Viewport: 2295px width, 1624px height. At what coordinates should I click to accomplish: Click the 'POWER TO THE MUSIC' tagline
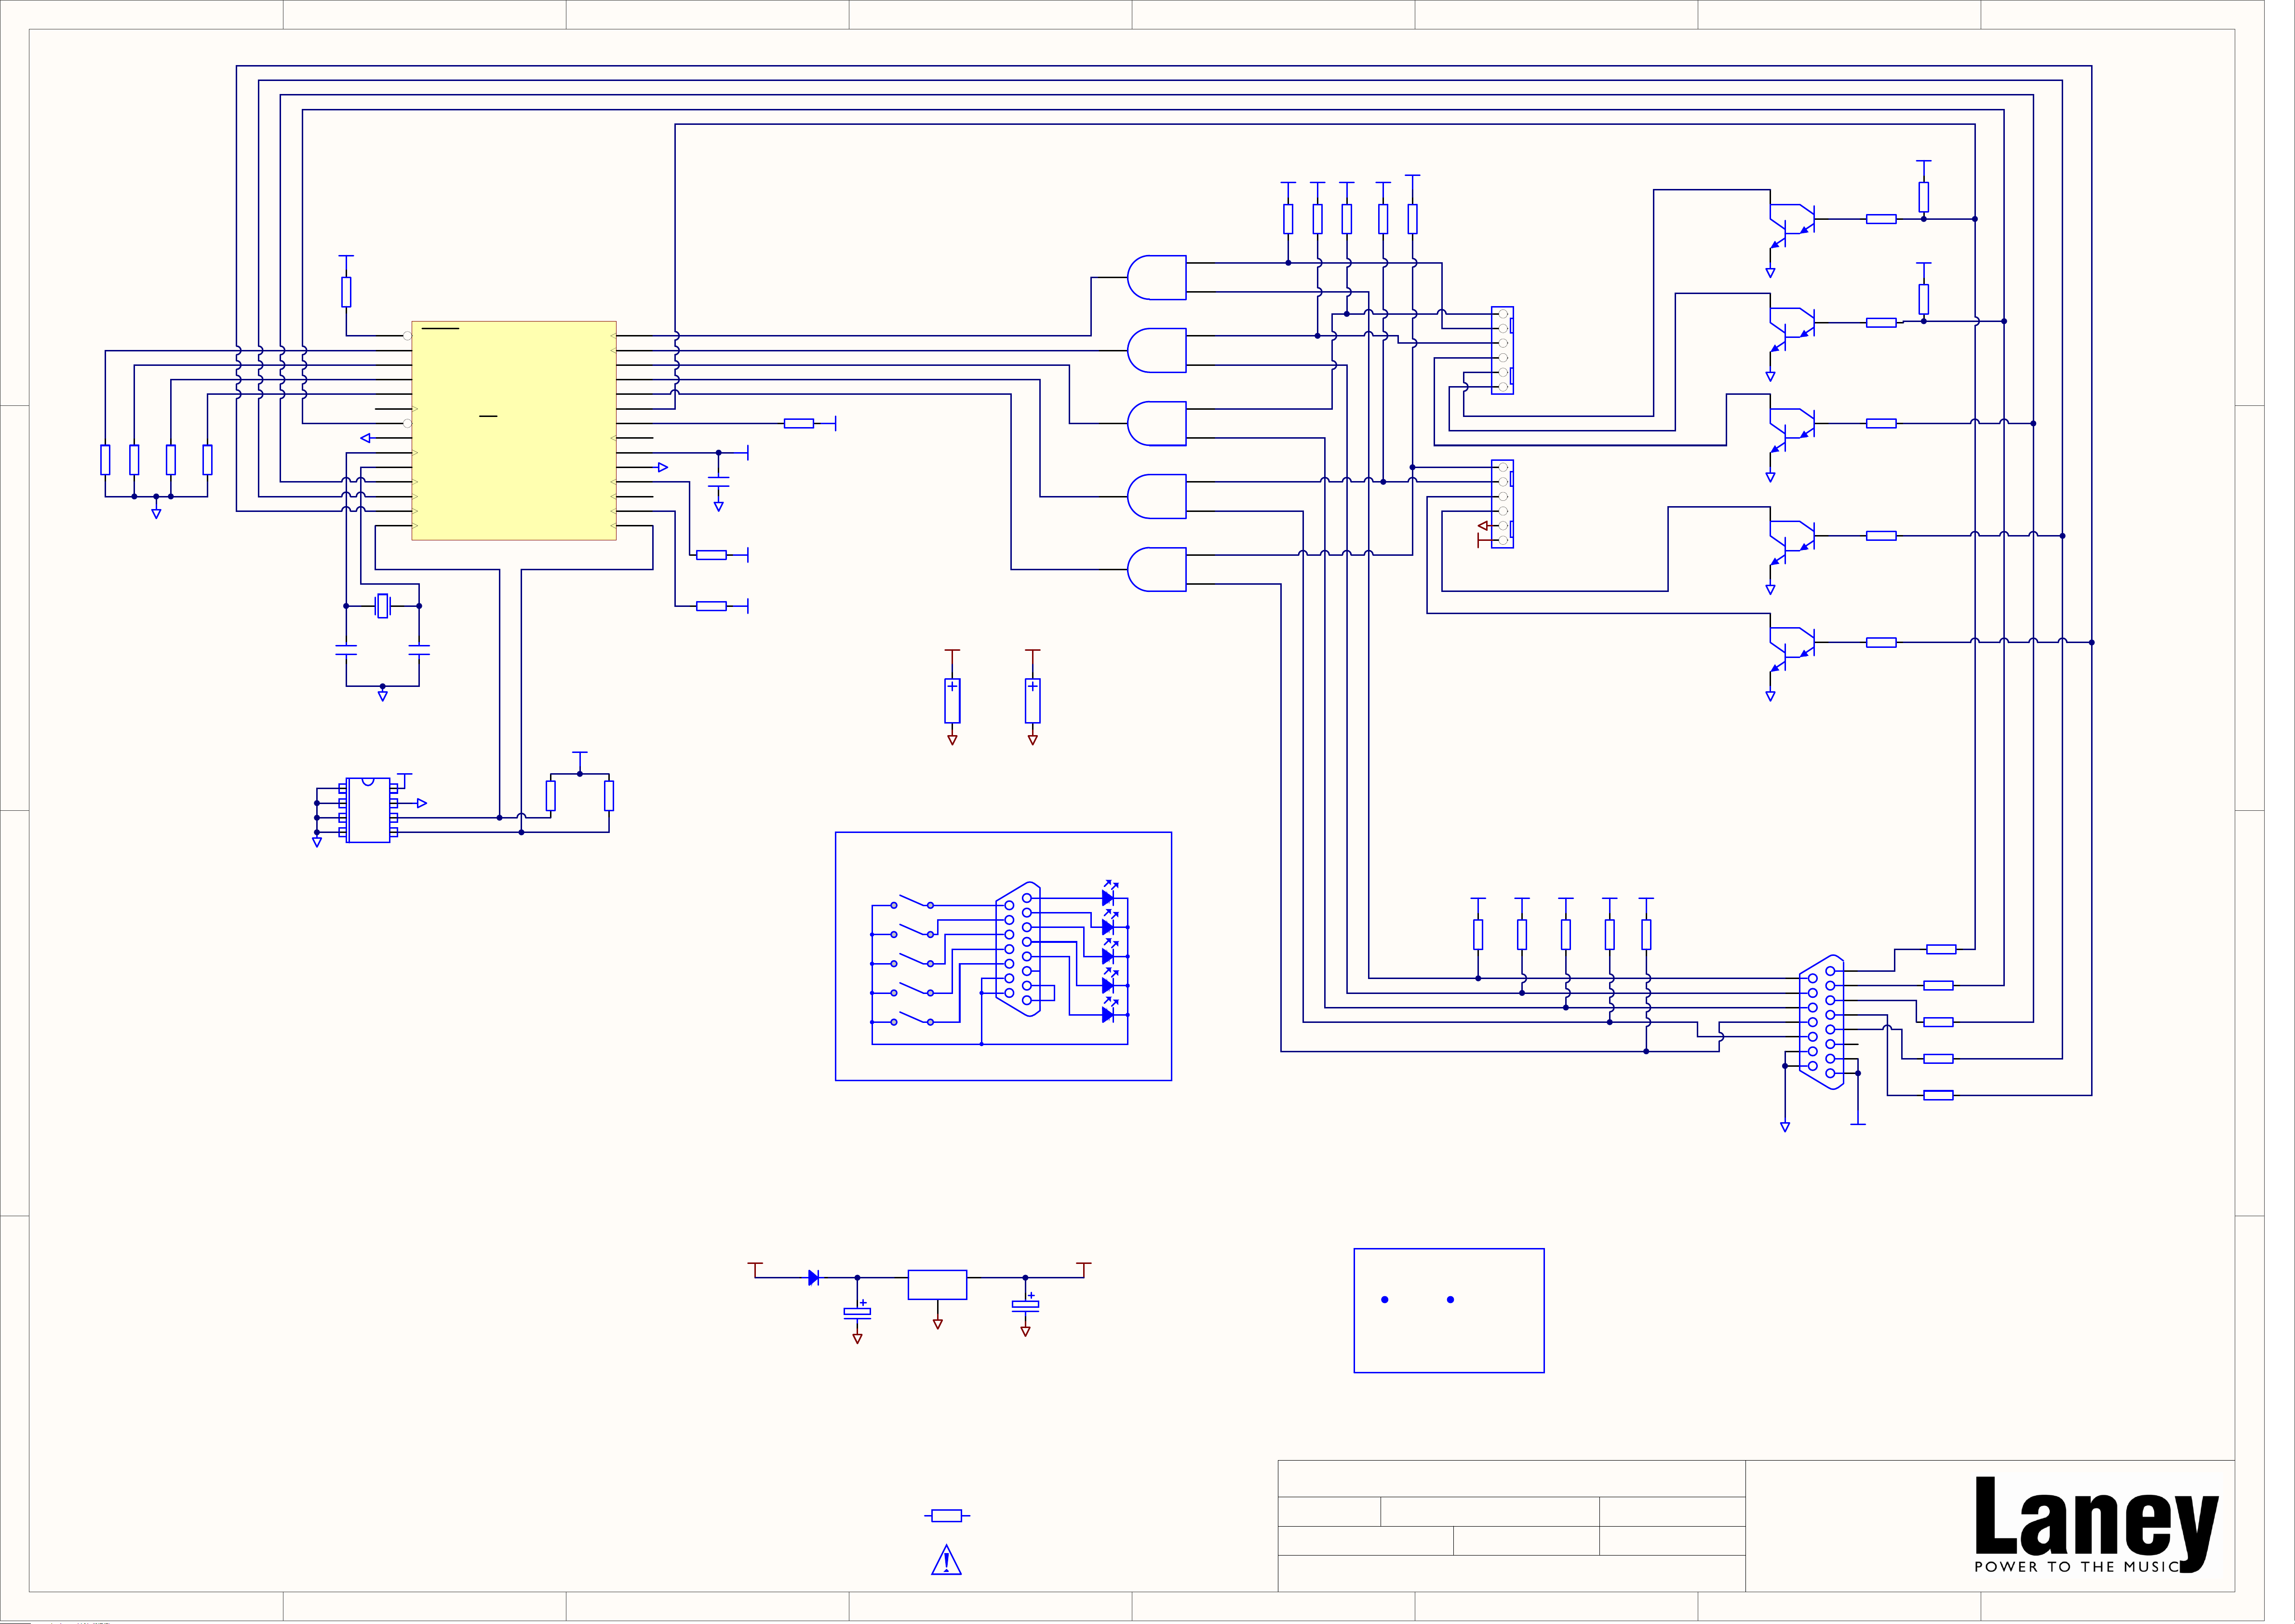pos(2076,1567)
